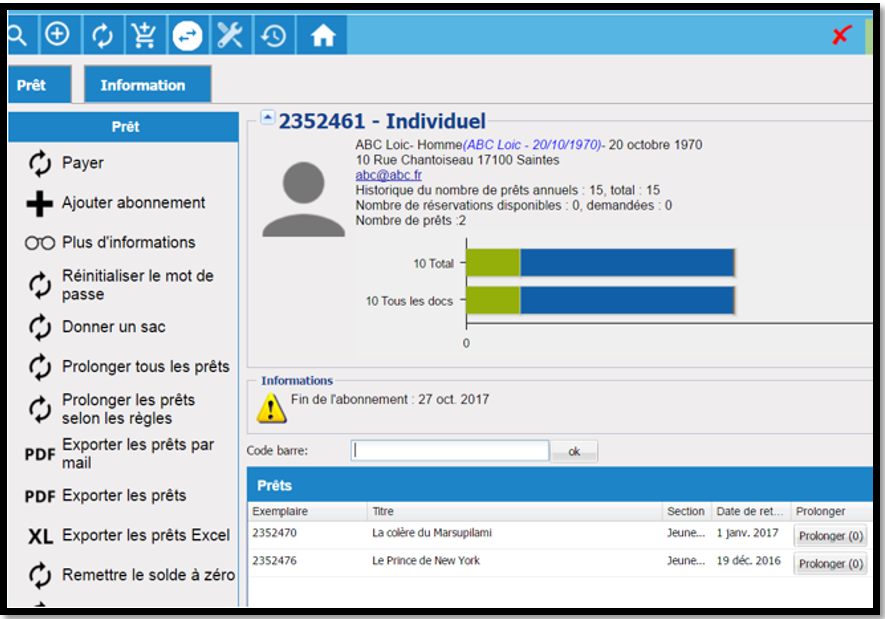The image size is (885, 619).
Task: Collapse the 2352461 - Individuel panel
Action: point(268,117)
